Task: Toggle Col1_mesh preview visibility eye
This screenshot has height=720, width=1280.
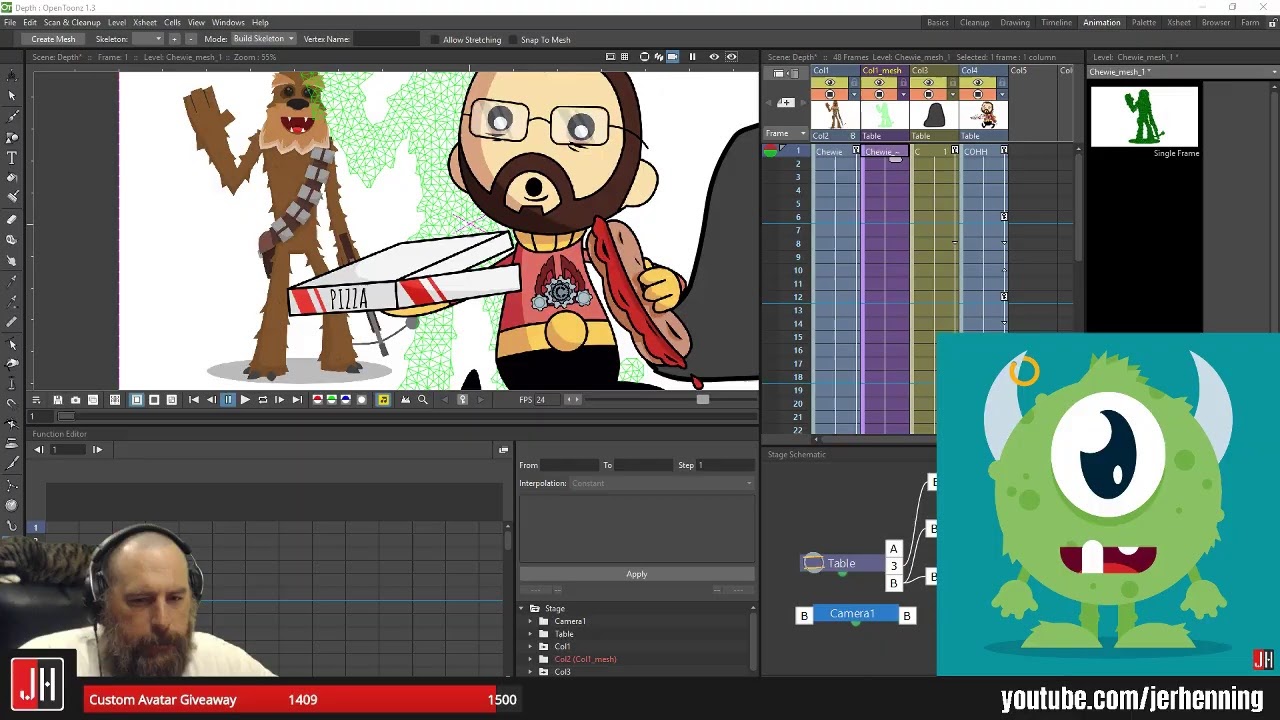Action: 879,83
